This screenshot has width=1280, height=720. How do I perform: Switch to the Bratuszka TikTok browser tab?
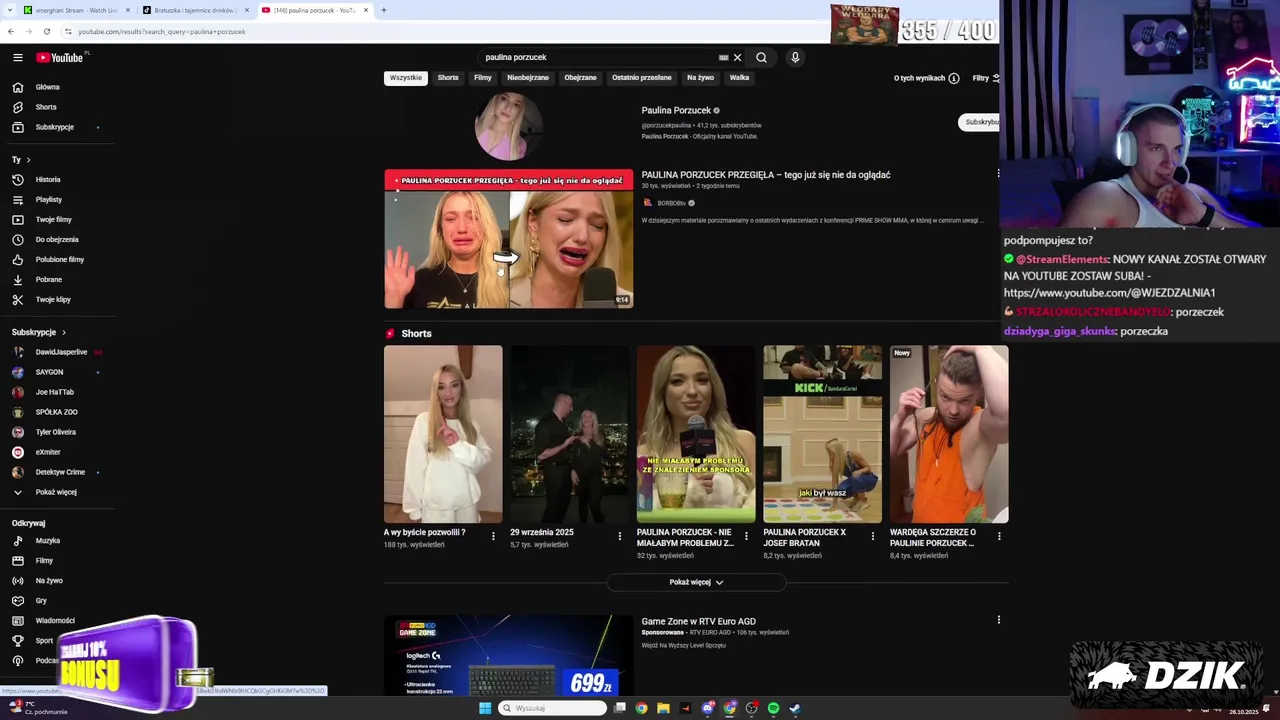pos(193,10)
